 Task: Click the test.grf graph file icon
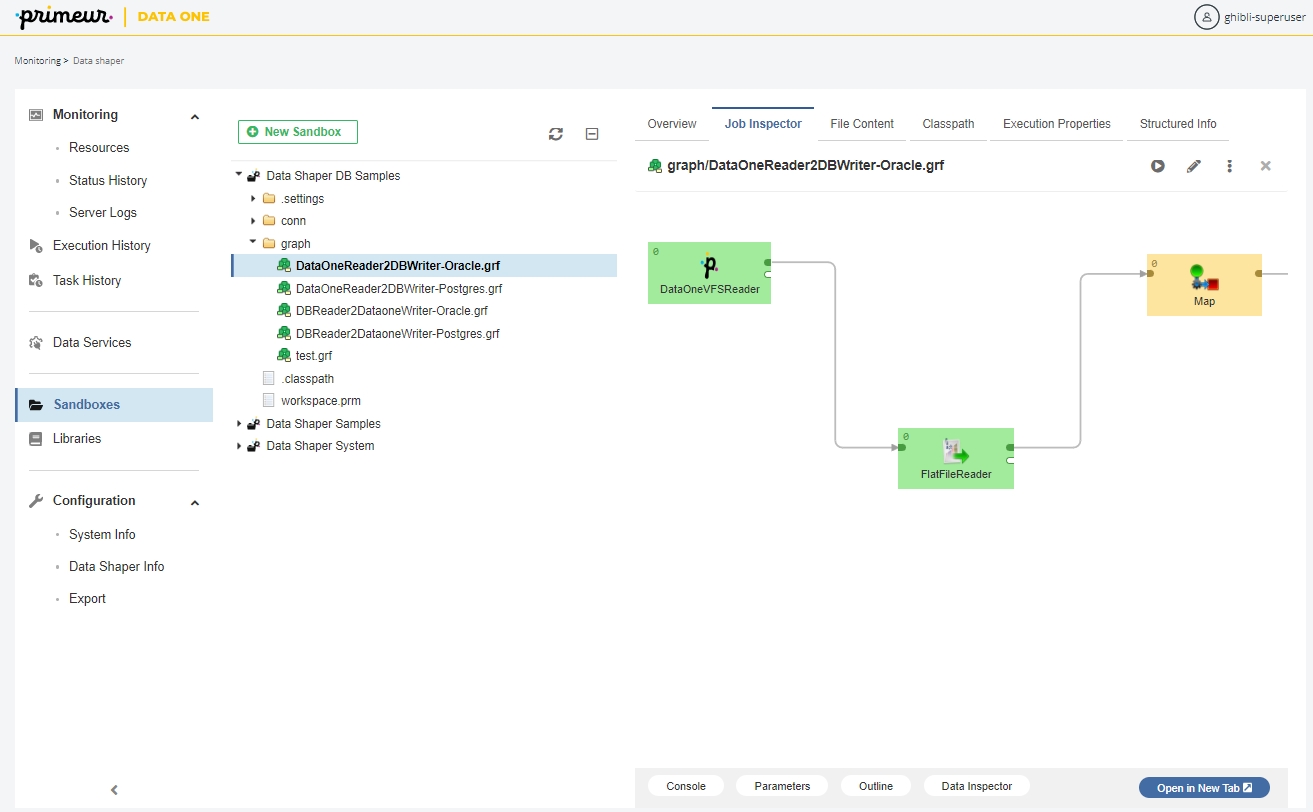284,355
